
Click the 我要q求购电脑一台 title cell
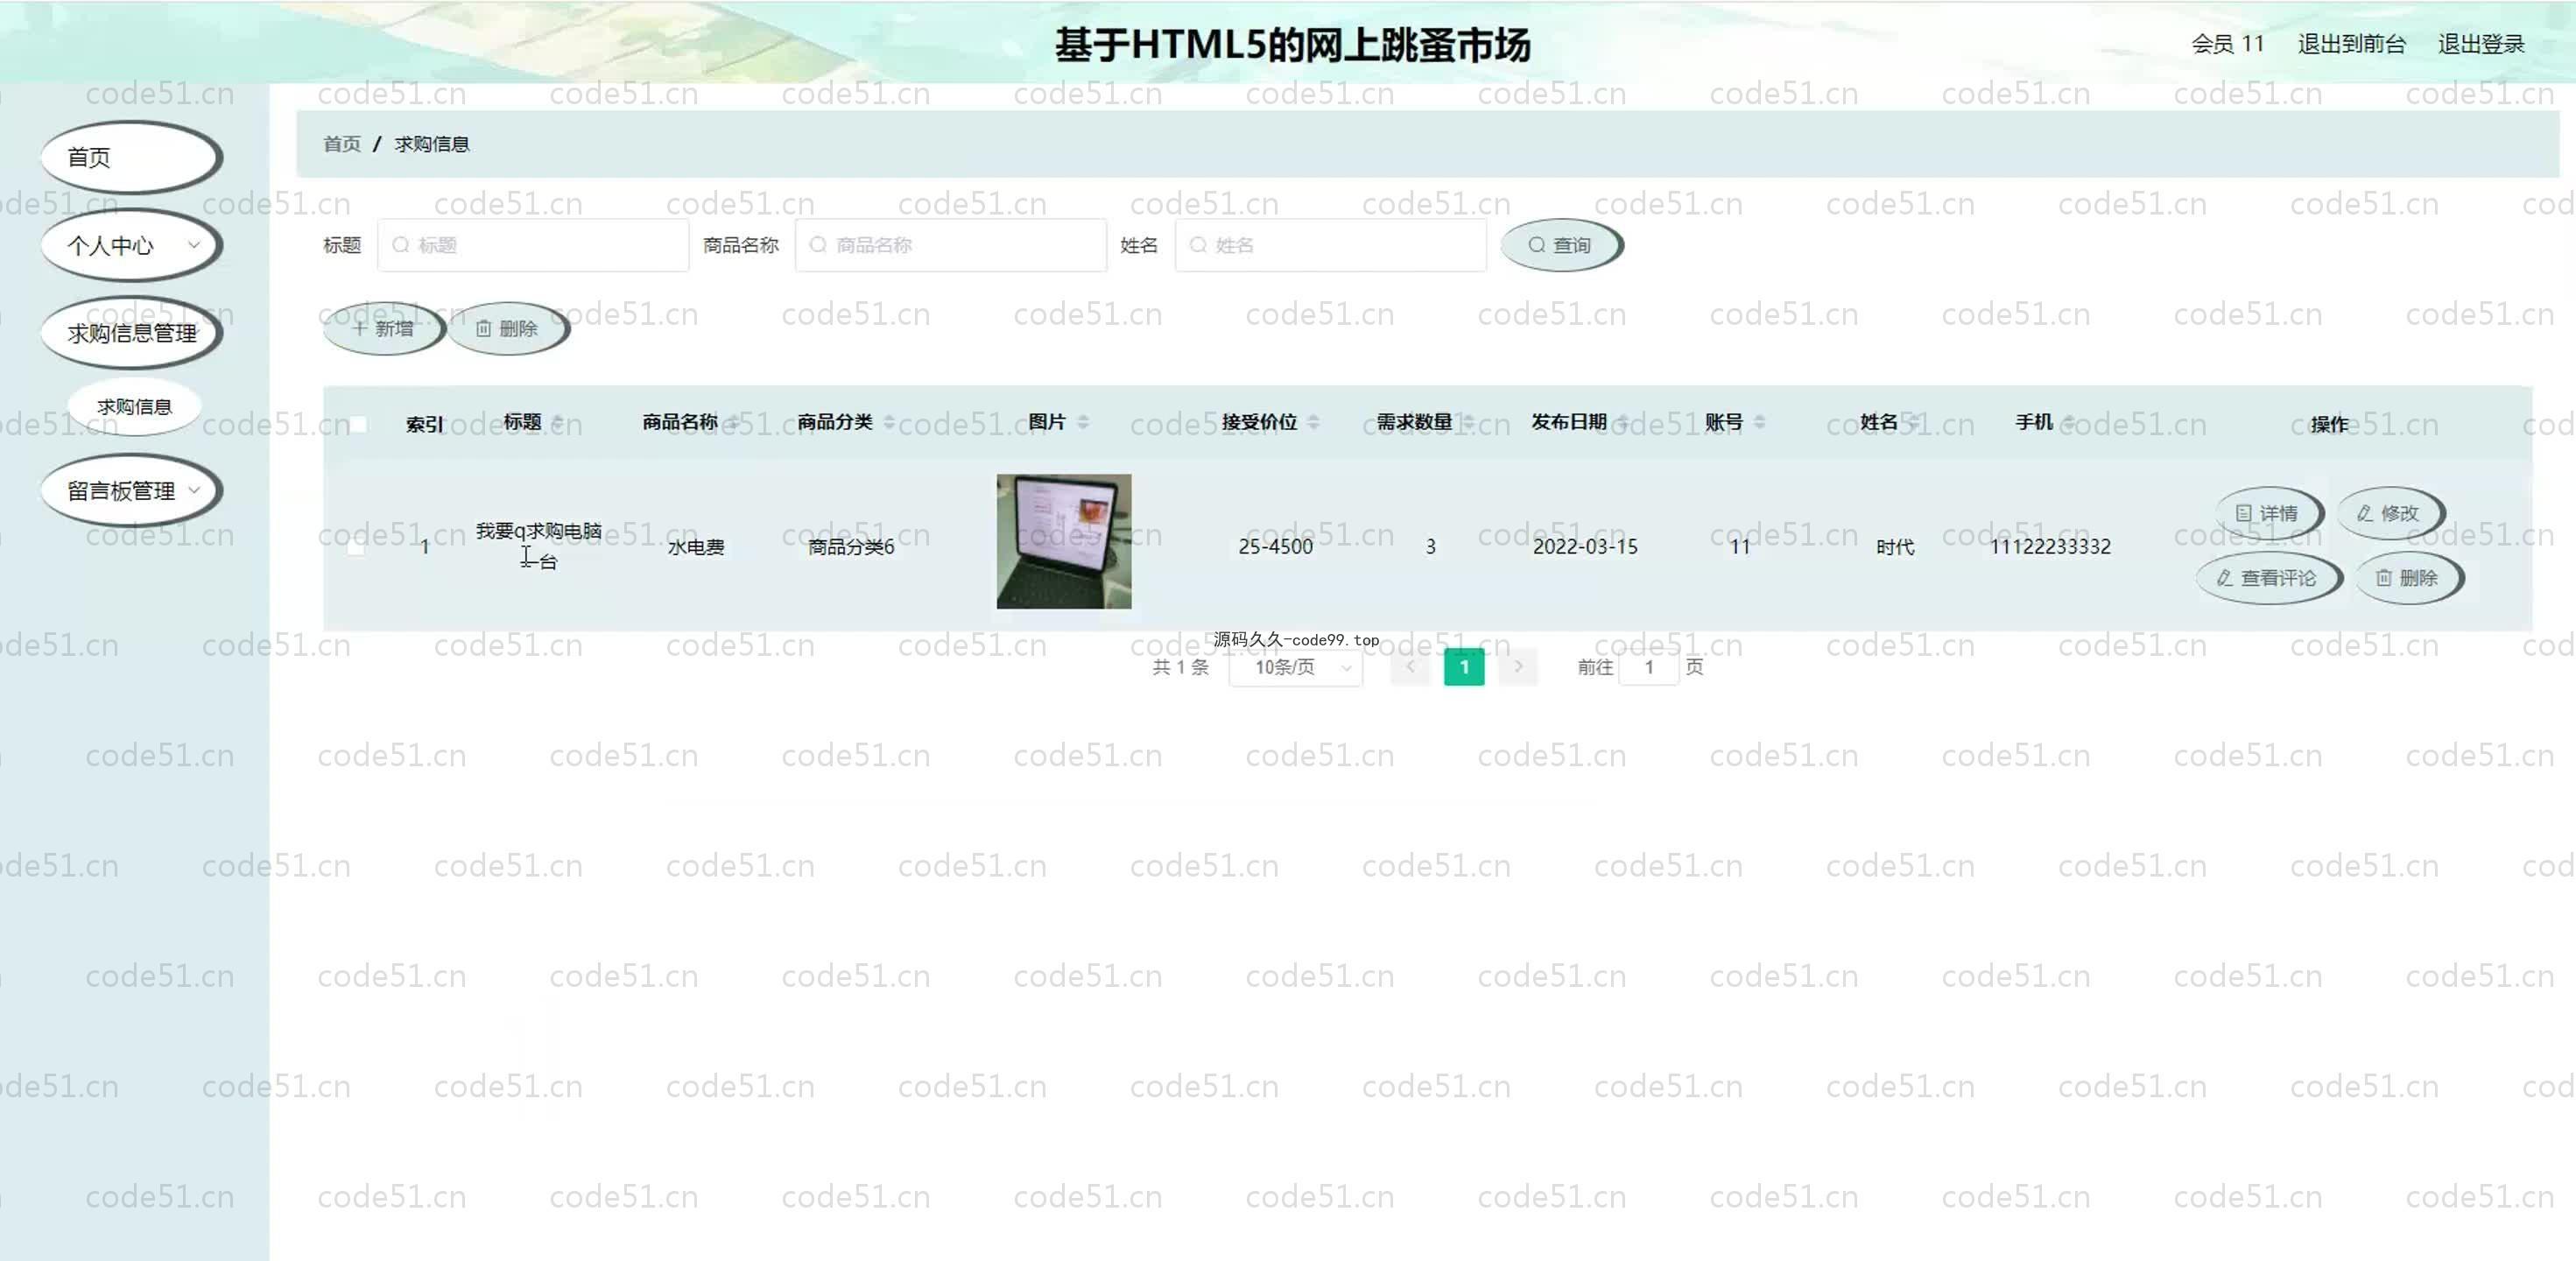tap(538, 546)
